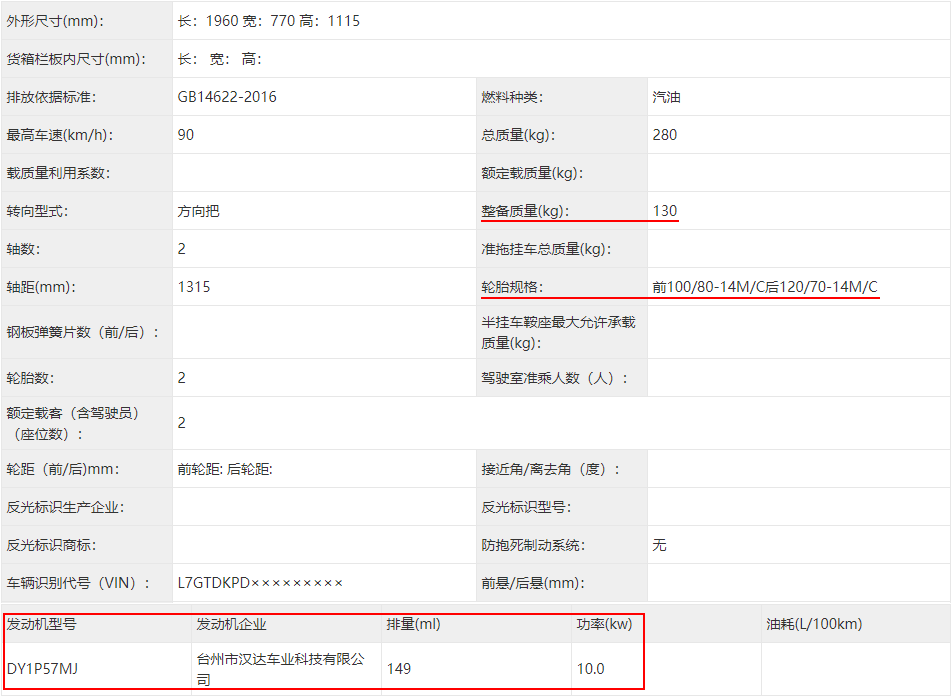The height and width of the screenshot is (697, 952).
Task: Click the 油耗(L/100km) column header
Action: click(814, 624)
